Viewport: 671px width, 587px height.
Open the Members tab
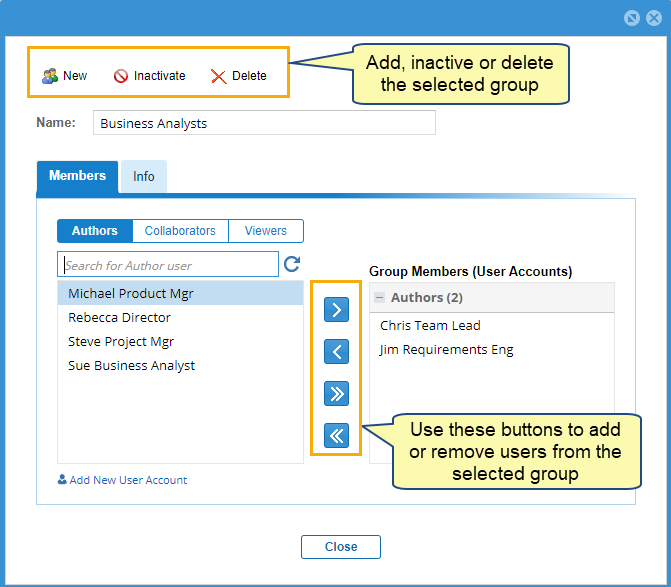(x=77, y=176)
